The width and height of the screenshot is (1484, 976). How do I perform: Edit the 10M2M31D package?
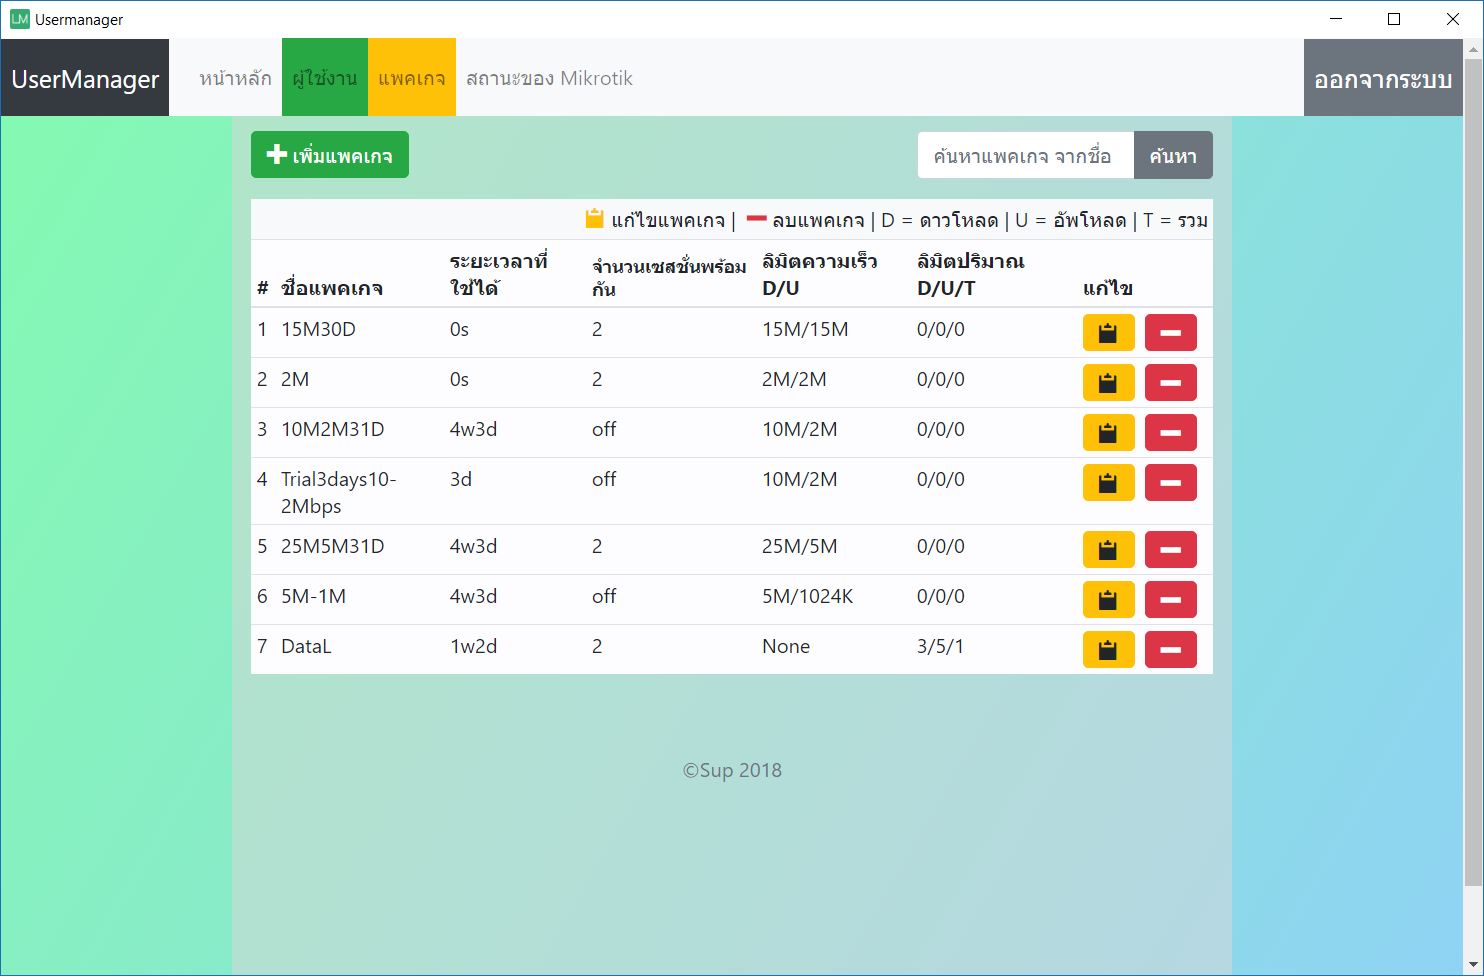tap(1108, 433)
